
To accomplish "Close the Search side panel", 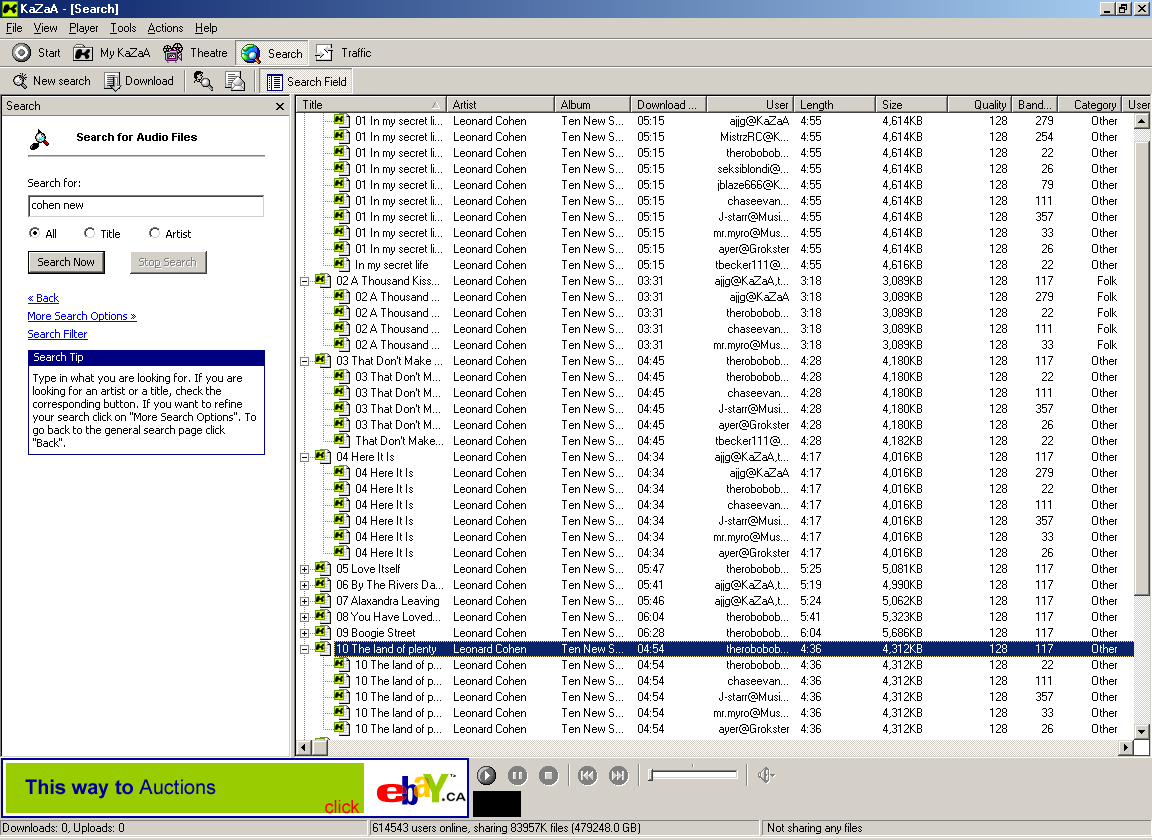I will click(x=279, y=107).
